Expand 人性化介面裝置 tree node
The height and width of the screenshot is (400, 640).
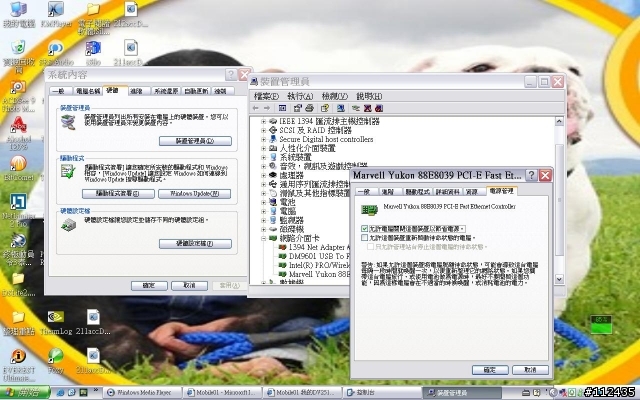[x=263, y=148]
